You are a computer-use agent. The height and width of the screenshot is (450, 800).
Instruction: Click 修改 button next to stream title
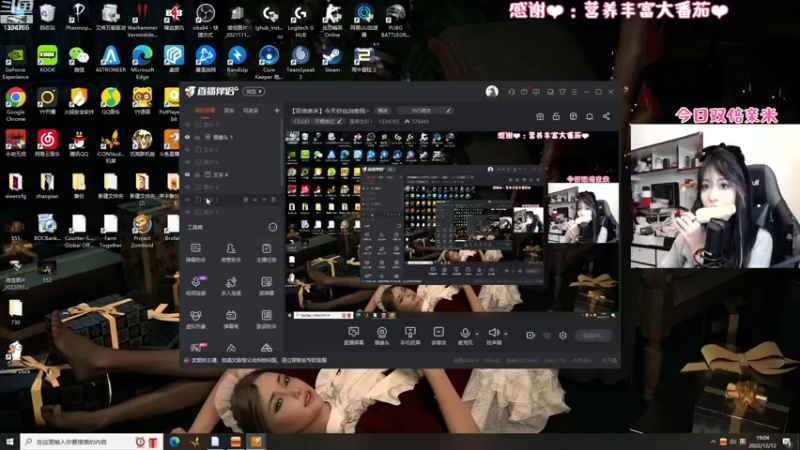tap(383, 110)
